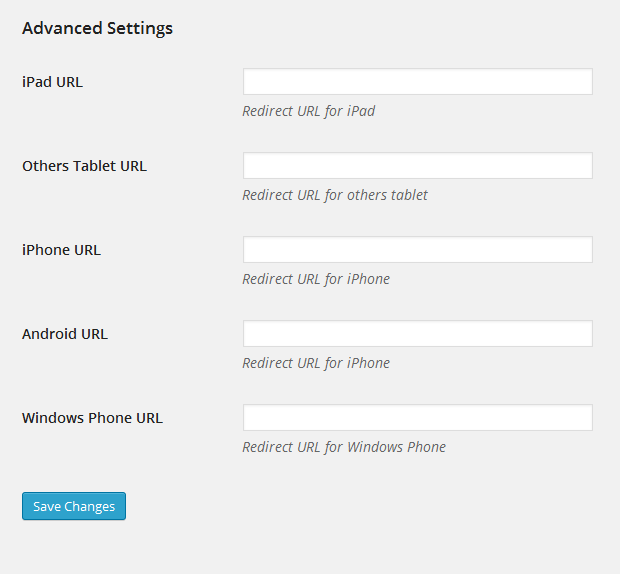The image size is (620, 574).
Task: Click the 'Redirect URL for others tablet' description
Action: tap(335, 195)
